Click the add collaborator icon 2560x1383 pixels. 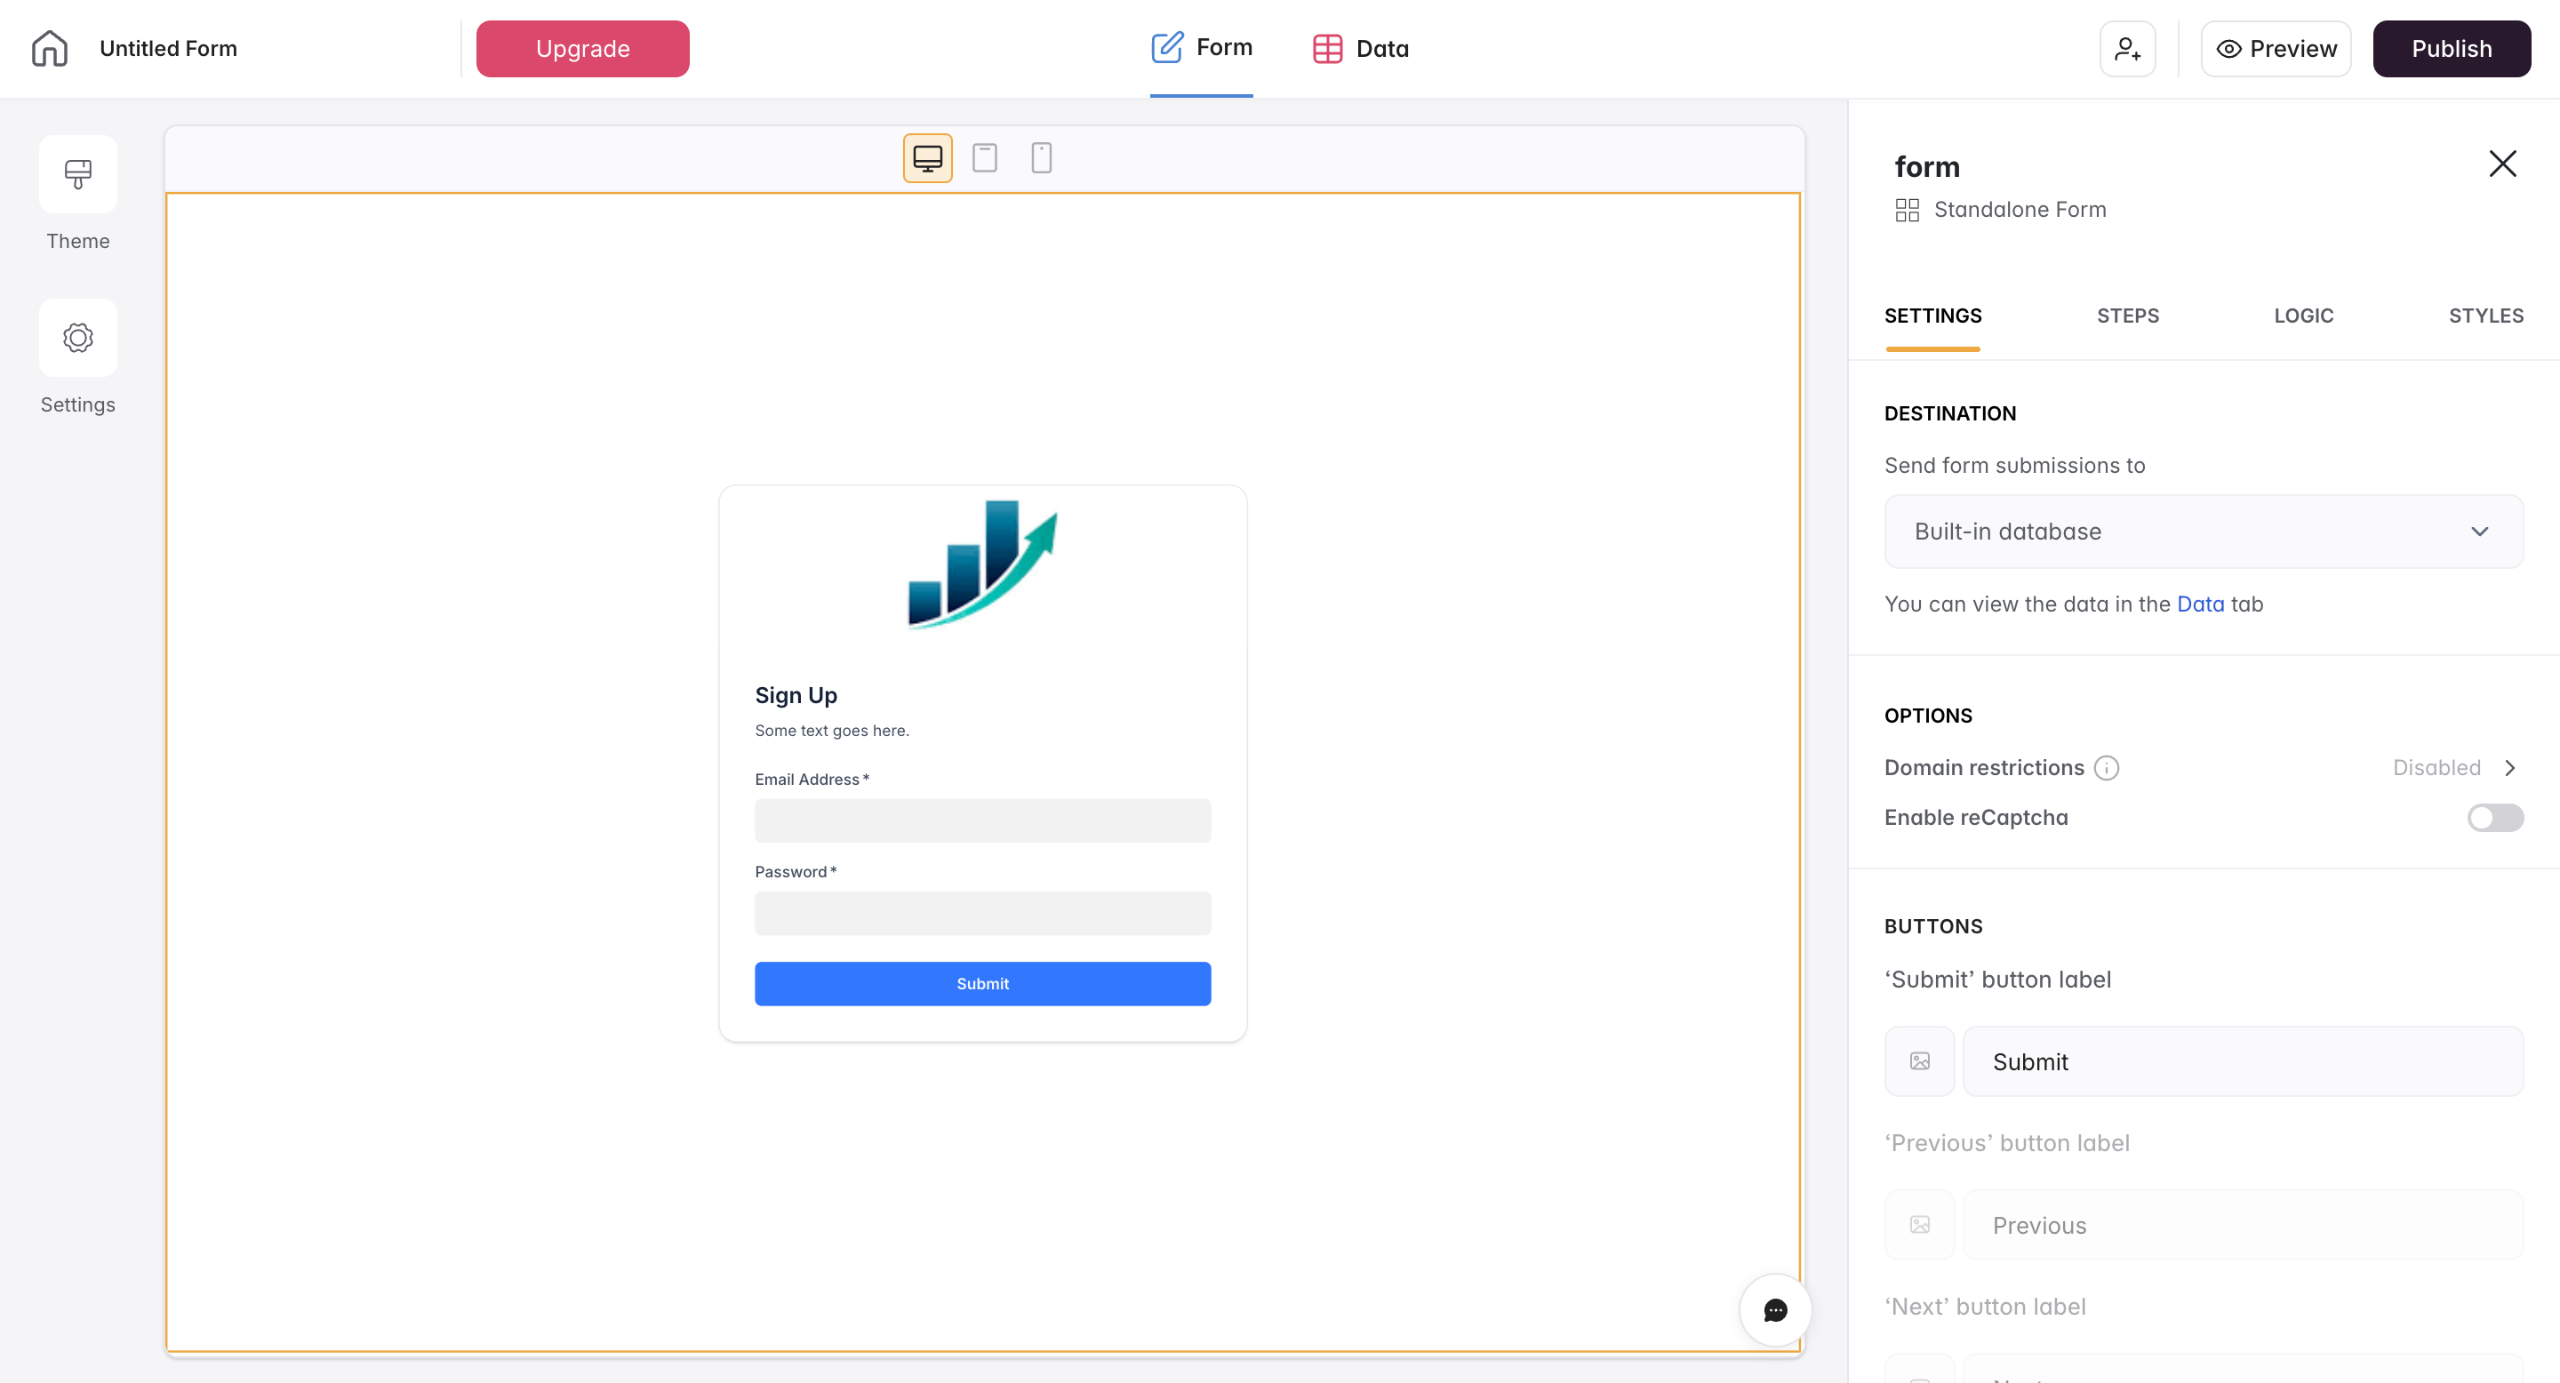coord(2127,48)
